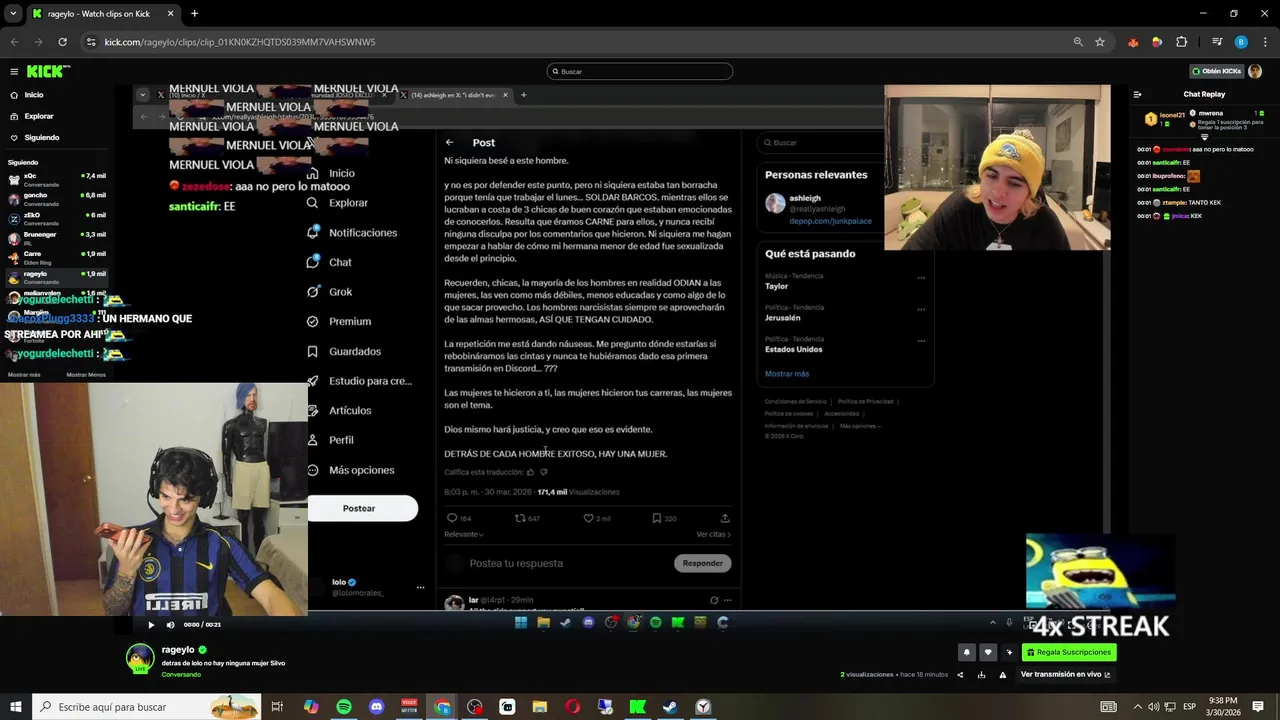Open the Chrome profile avatar
This screenshot has width=1280, height=720.
click(1241, 42)
